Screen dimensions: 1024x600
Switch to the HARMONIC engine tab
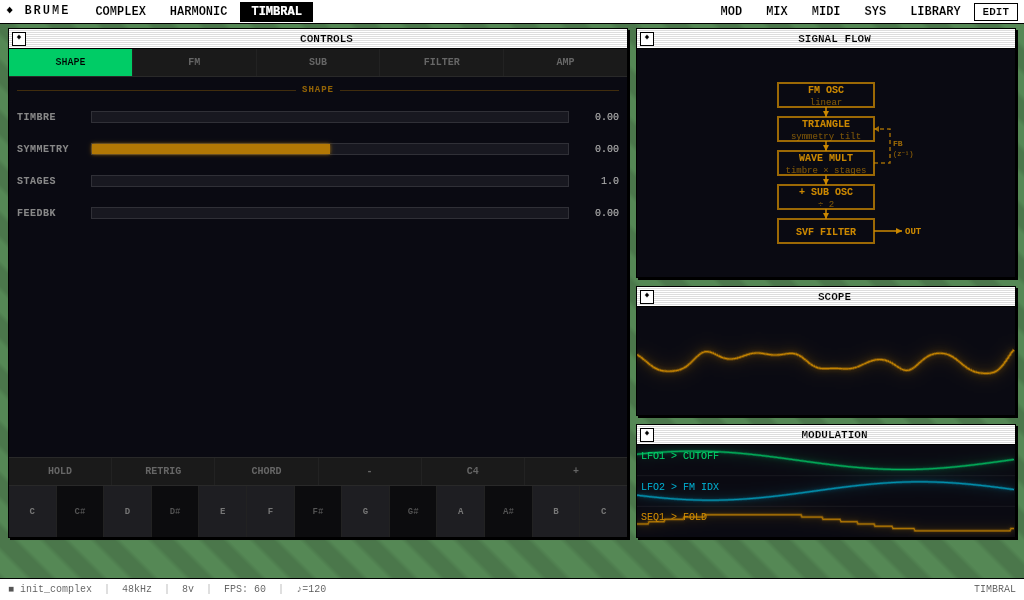[x=198, y=12]
